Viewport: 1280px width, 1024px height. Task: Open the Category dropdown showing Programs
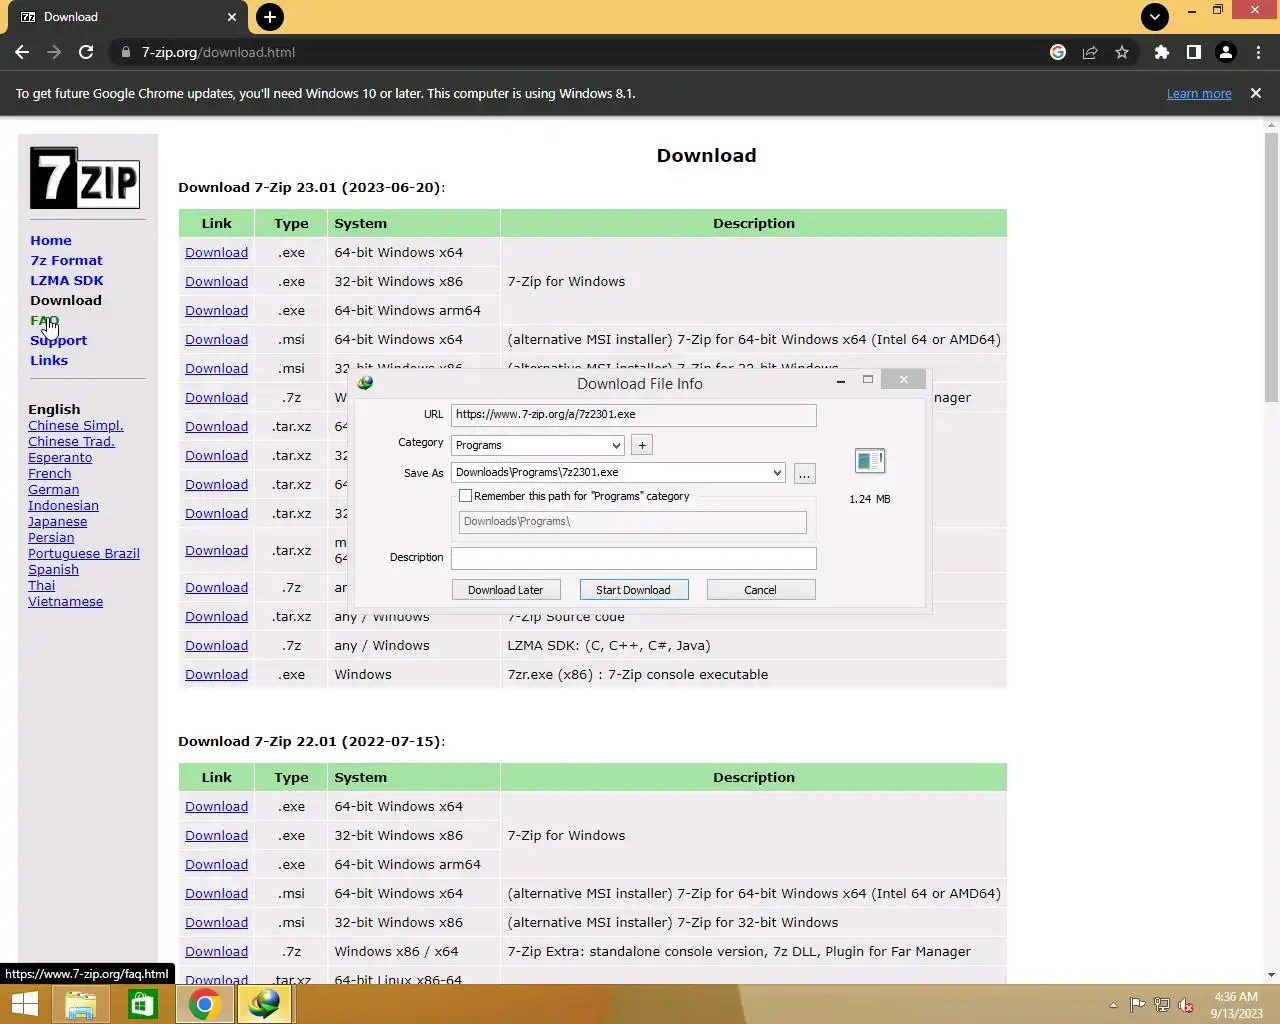click(538, 445)
